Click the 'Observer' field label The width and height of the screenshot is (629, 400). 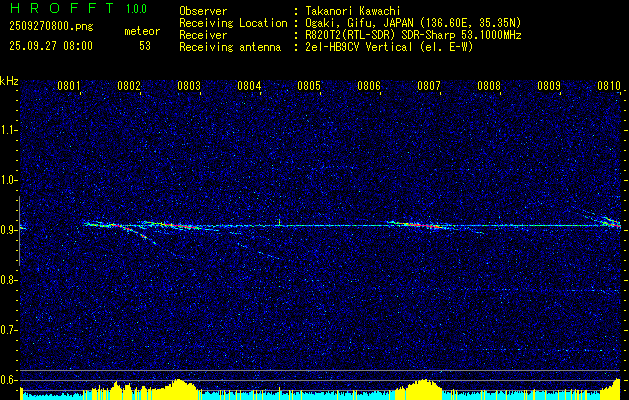[203, 11]
